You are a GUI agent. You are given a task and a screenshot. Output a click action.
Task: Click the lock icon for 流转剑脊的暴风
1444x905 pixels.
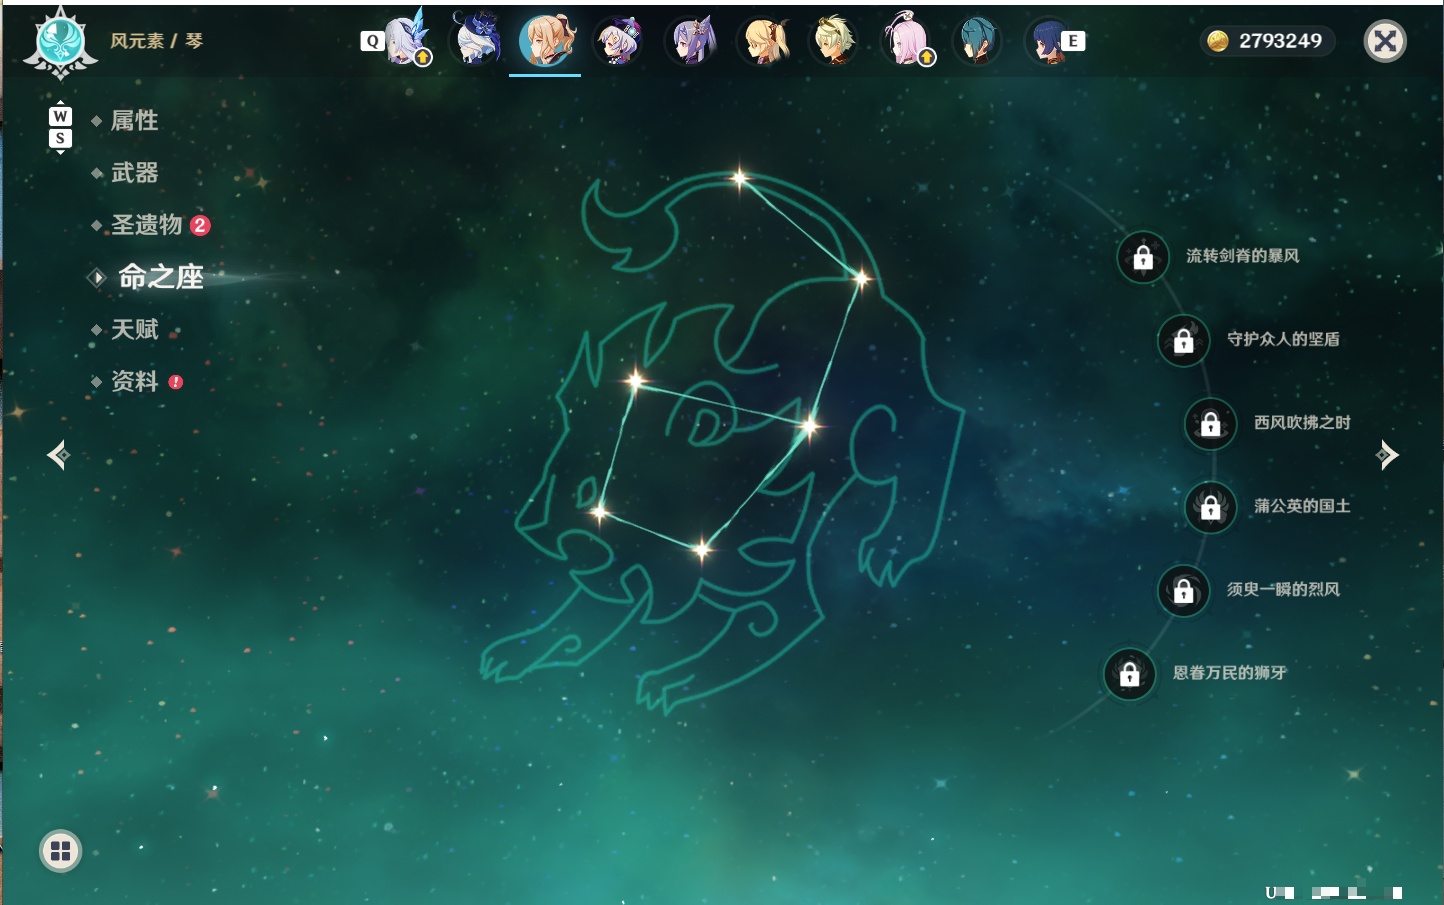(x=1143, y=258)
